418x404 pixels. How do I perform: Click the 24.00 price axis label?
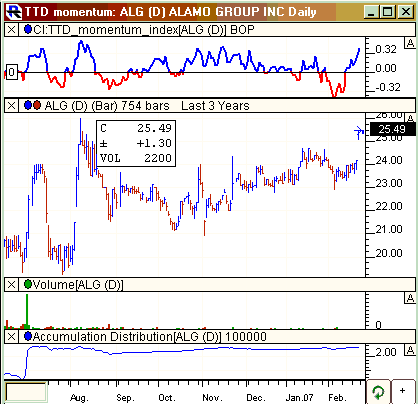point(389,160)
